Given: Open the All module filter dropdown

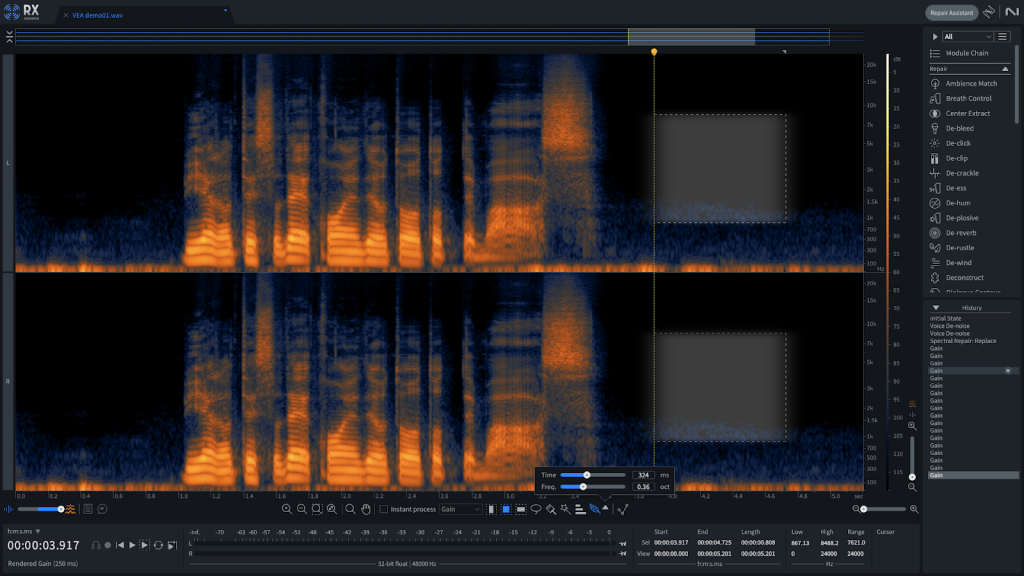Looking at the screenshot, I should (967, 37).
